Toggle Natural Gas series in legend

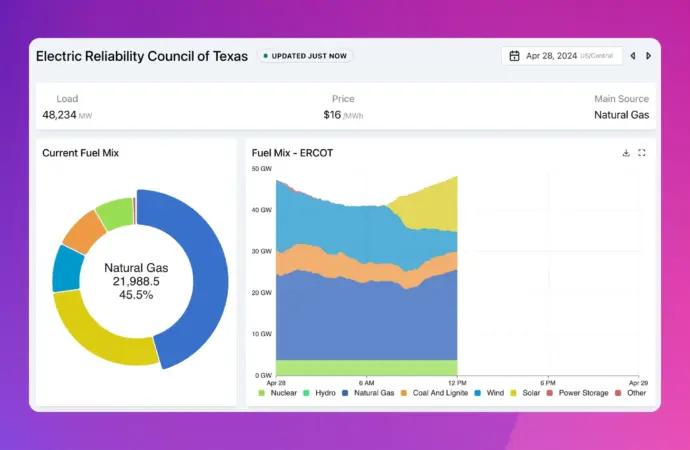[368, 393]
